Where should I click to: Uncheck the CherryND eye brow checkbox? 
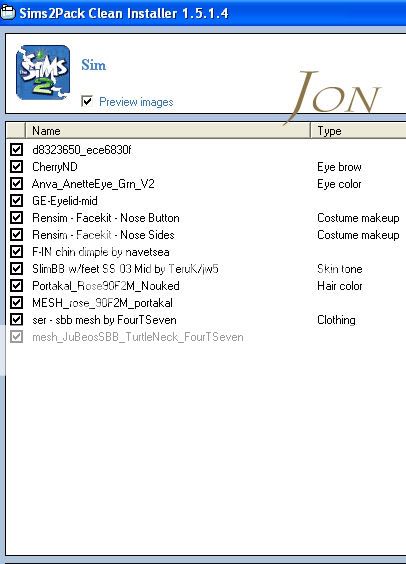[x=16, y=167]
